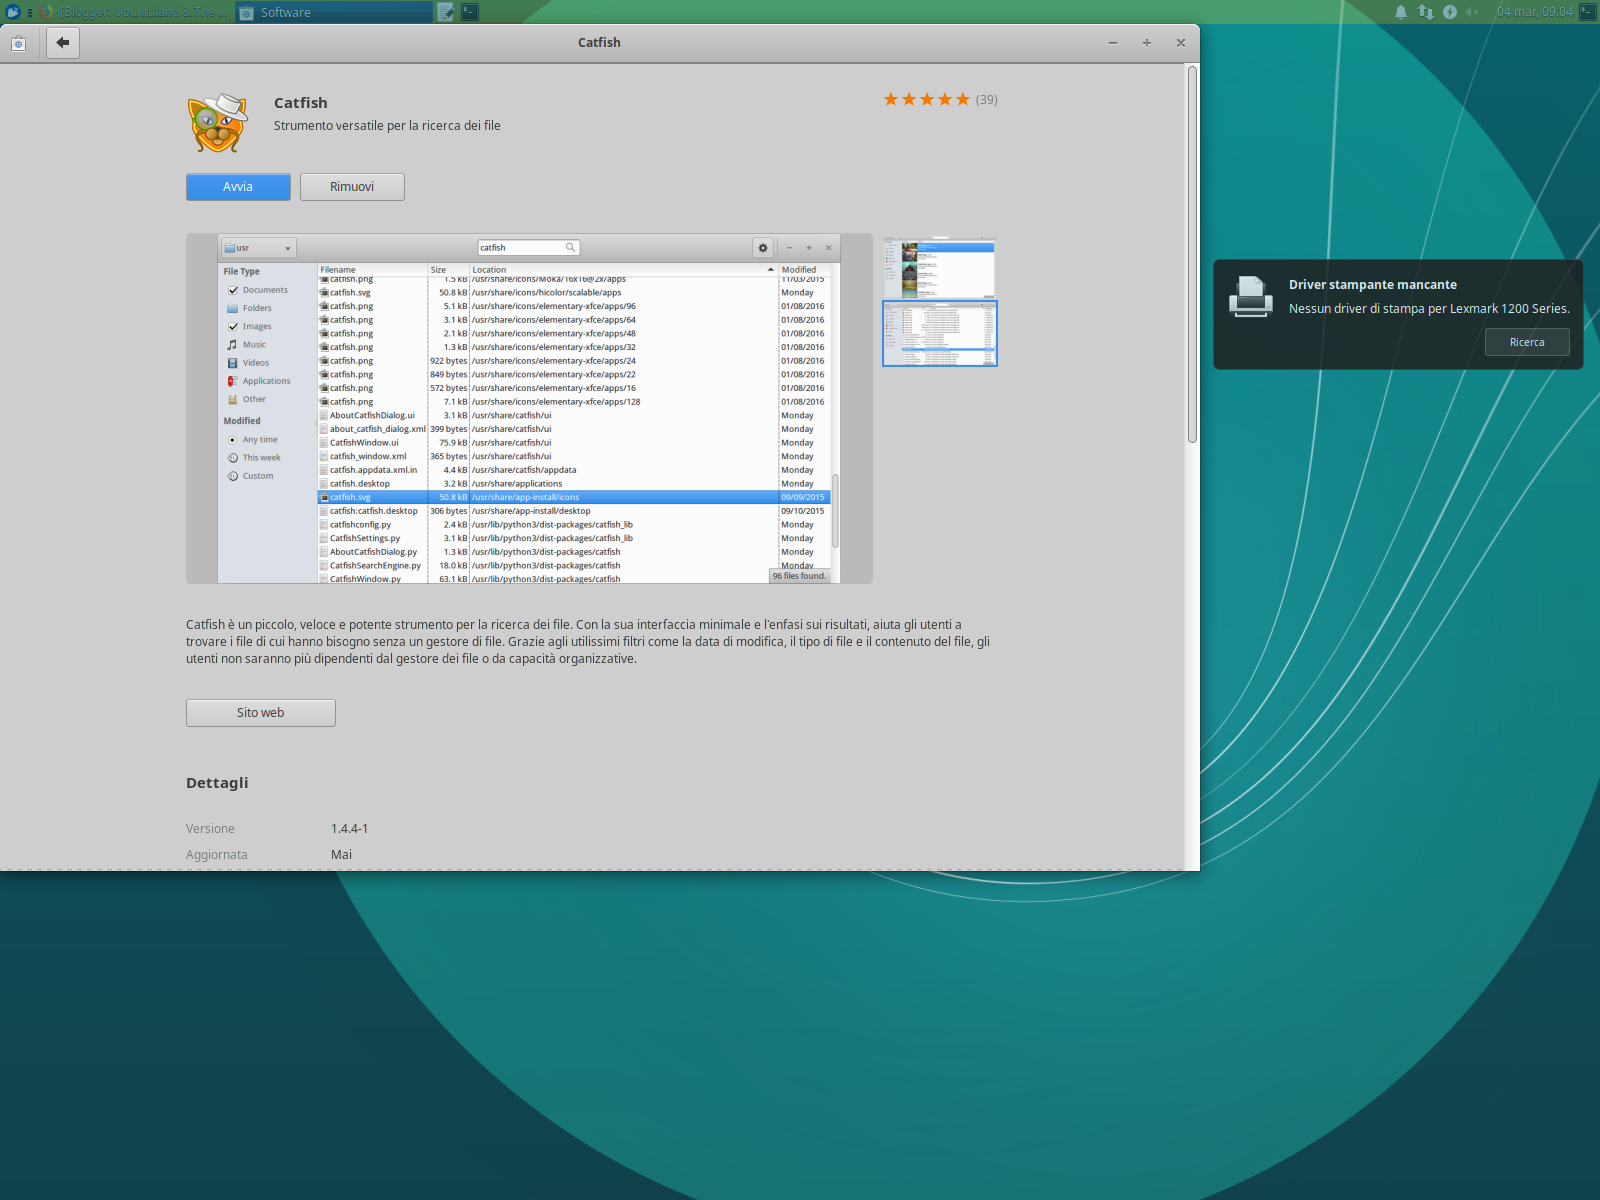Click the 'Driver stampante mancante' notification title
Image resolution: width=1600 pixels, height=1200 pixels.
click(1373, 285)
